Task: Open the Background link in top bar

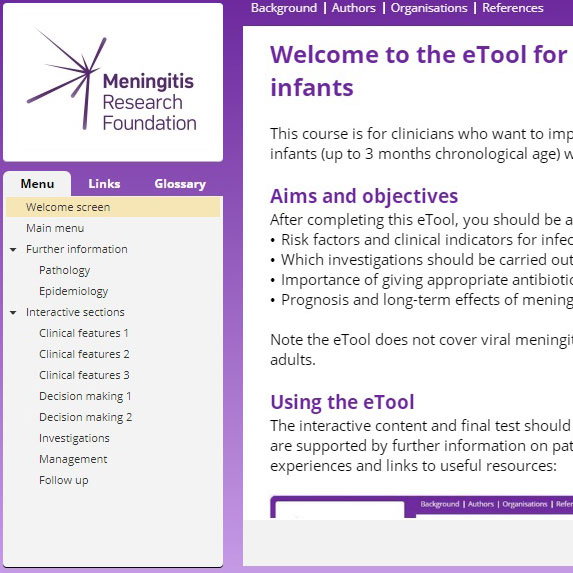Action: coord(284,8)
